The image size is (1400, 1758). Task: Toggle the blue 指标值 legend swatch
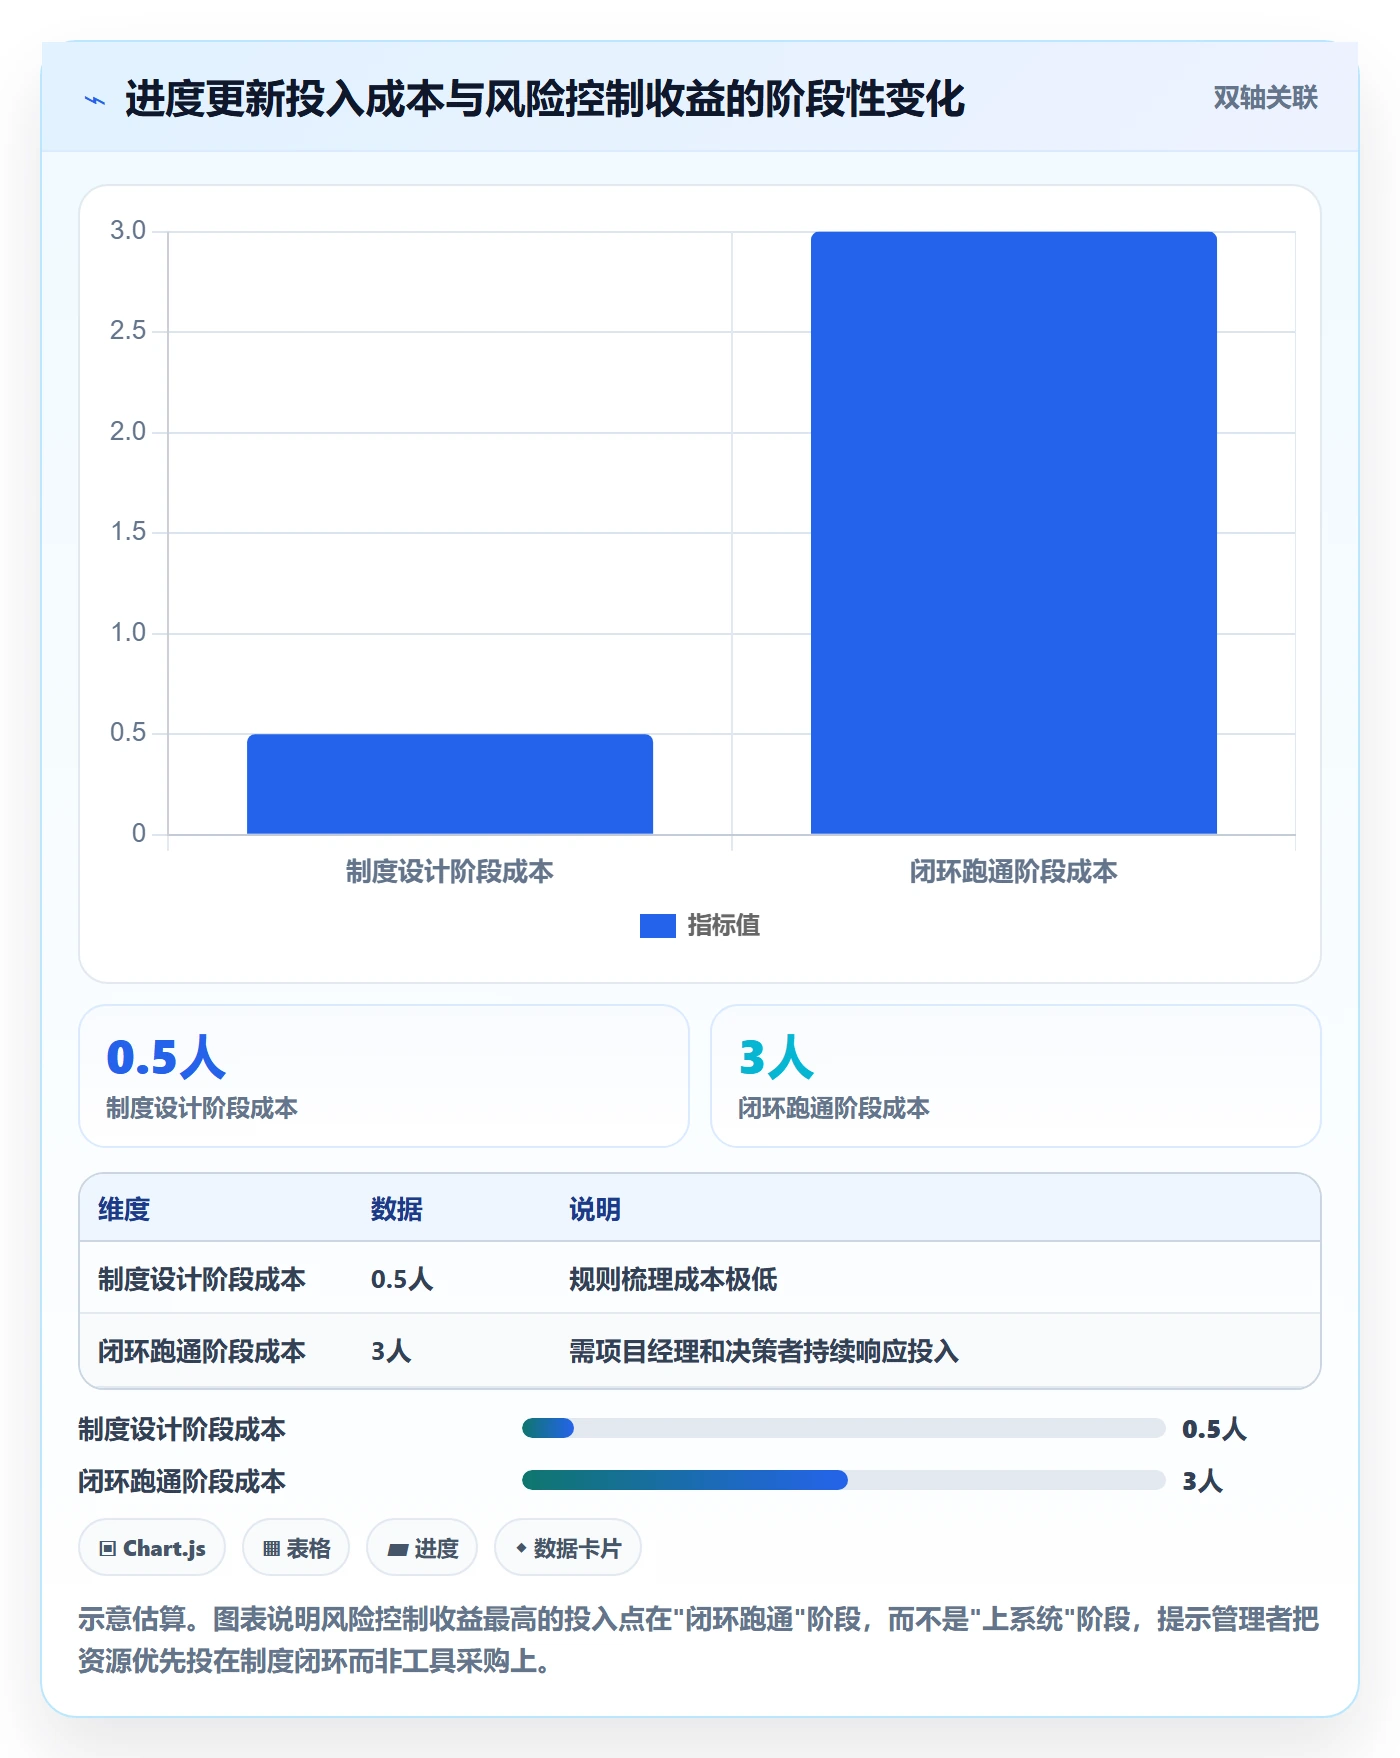(x=657, y=926)
